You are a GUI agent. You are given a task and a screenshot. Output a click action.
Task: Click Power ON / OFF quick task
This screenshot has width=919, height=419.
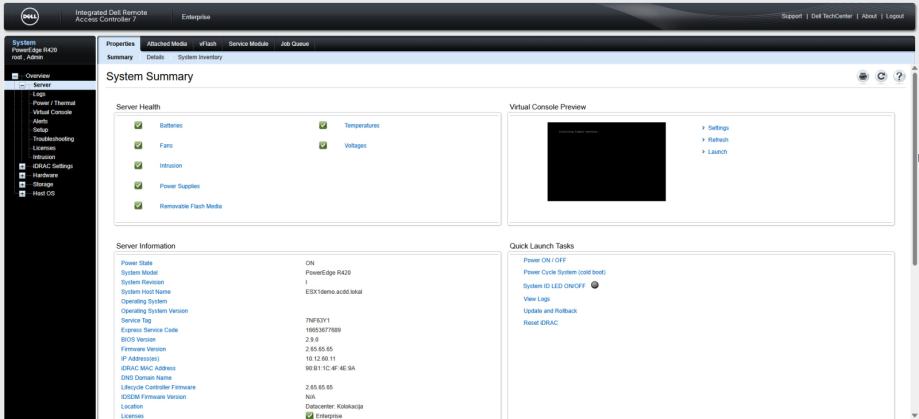pos(544,260)
